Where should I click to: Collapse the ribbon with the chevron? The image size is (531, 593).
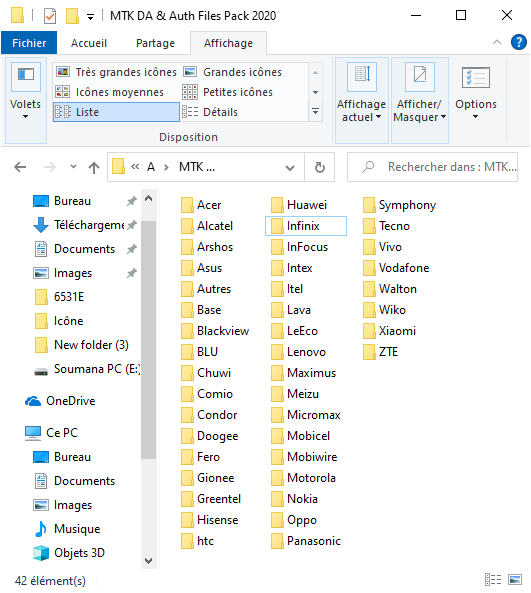497,42
